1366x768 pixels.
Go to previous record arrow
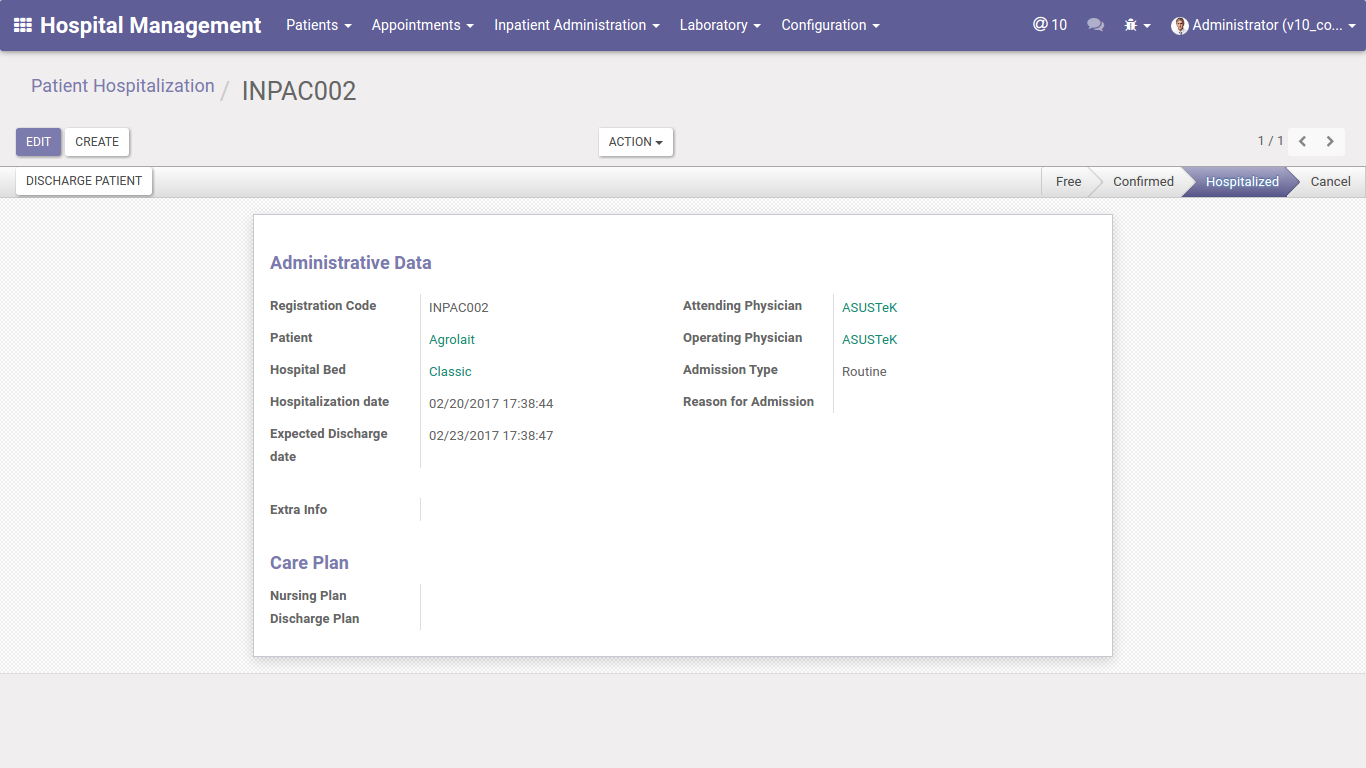click(1303, 142)
